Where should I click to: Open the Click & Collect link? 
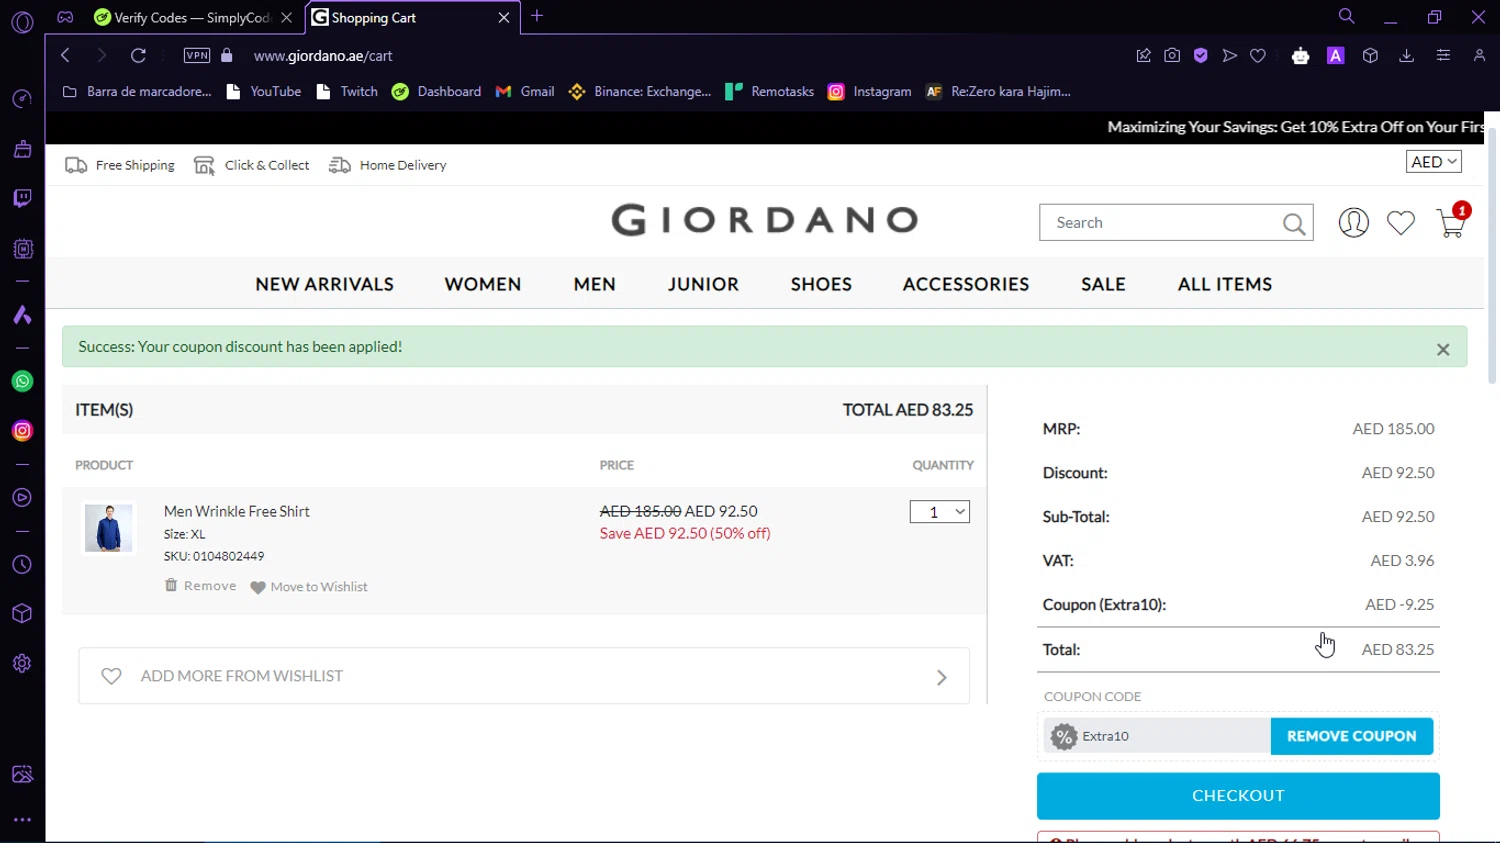click(252, 165)
